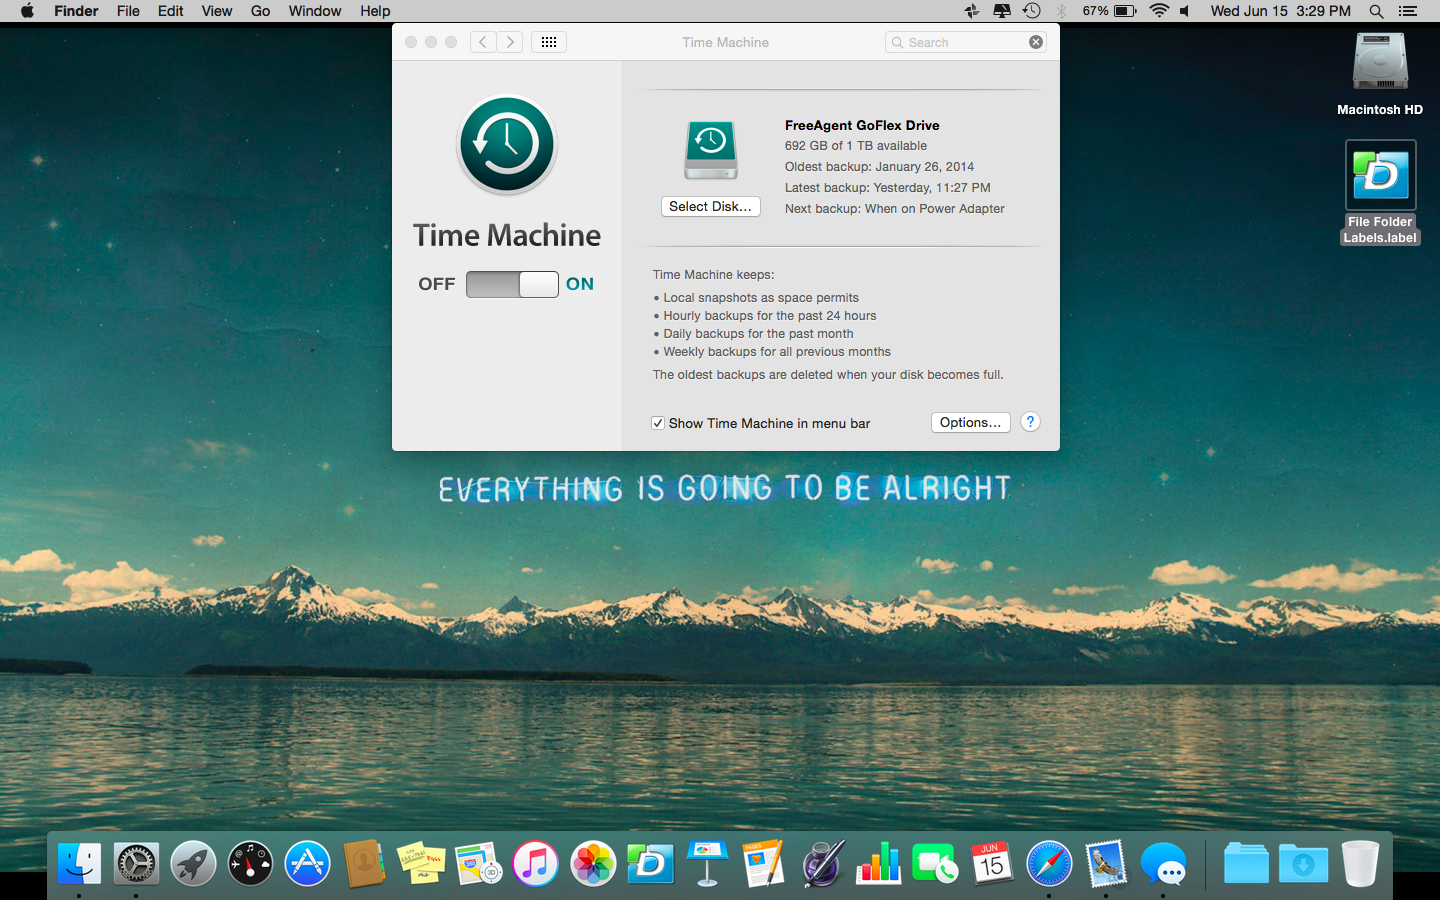Open the Downloads folder in the Dock

[1303, 862]
